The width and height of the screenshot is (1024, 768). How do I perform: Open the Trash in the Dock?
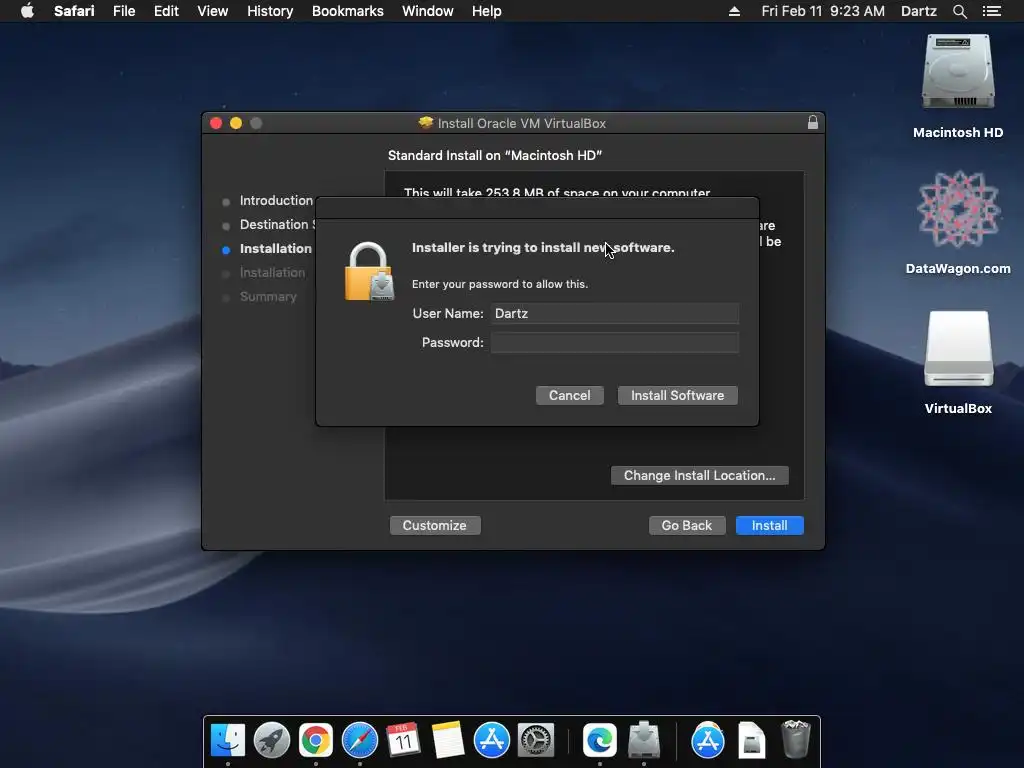coord(795,739)
